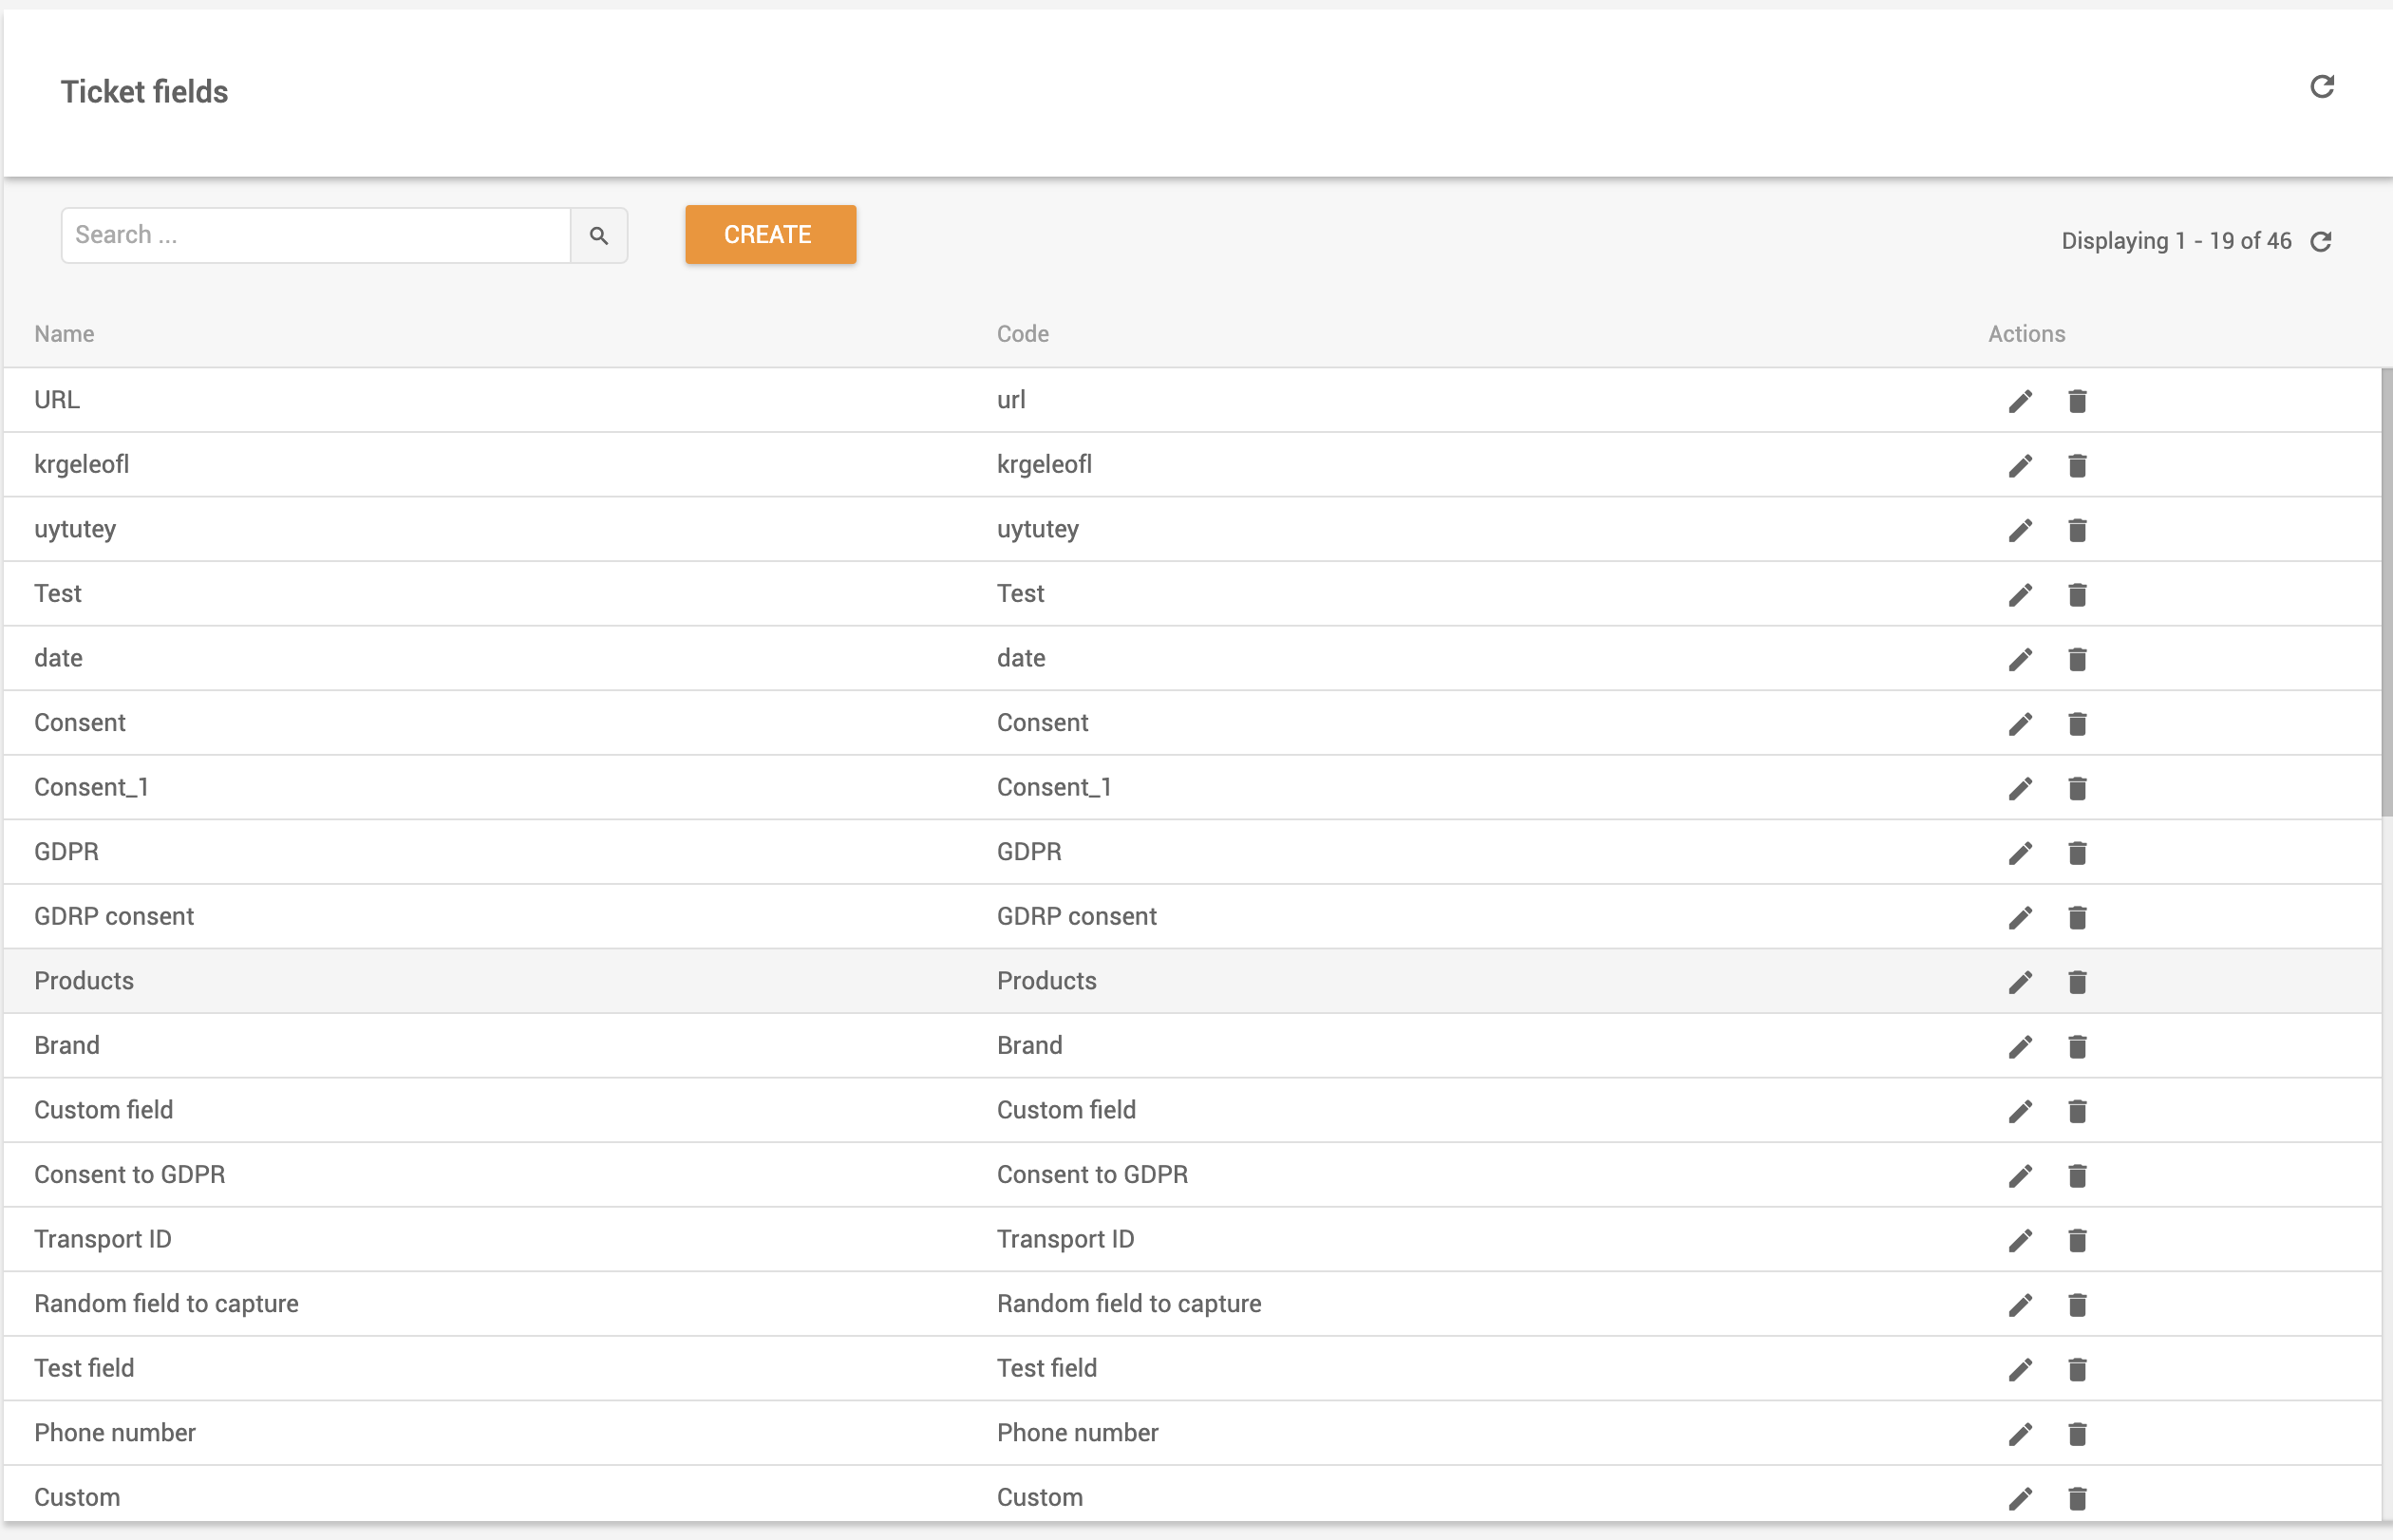The width and height of the screenshot is (2393, 1540).
Task: Select the Phone number name cell
Action: click(114, 1432)
